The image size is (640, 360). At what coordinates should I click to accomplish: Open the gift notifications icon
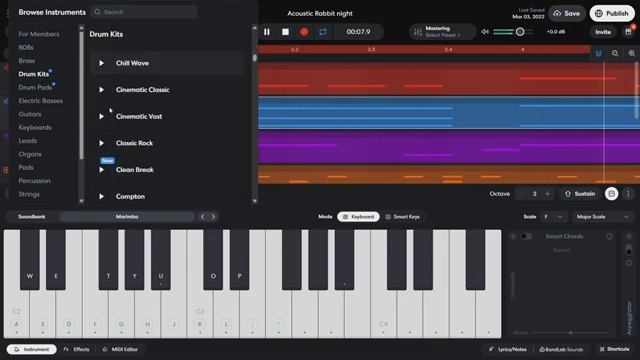pyautogui.click(x=628, y=32)
